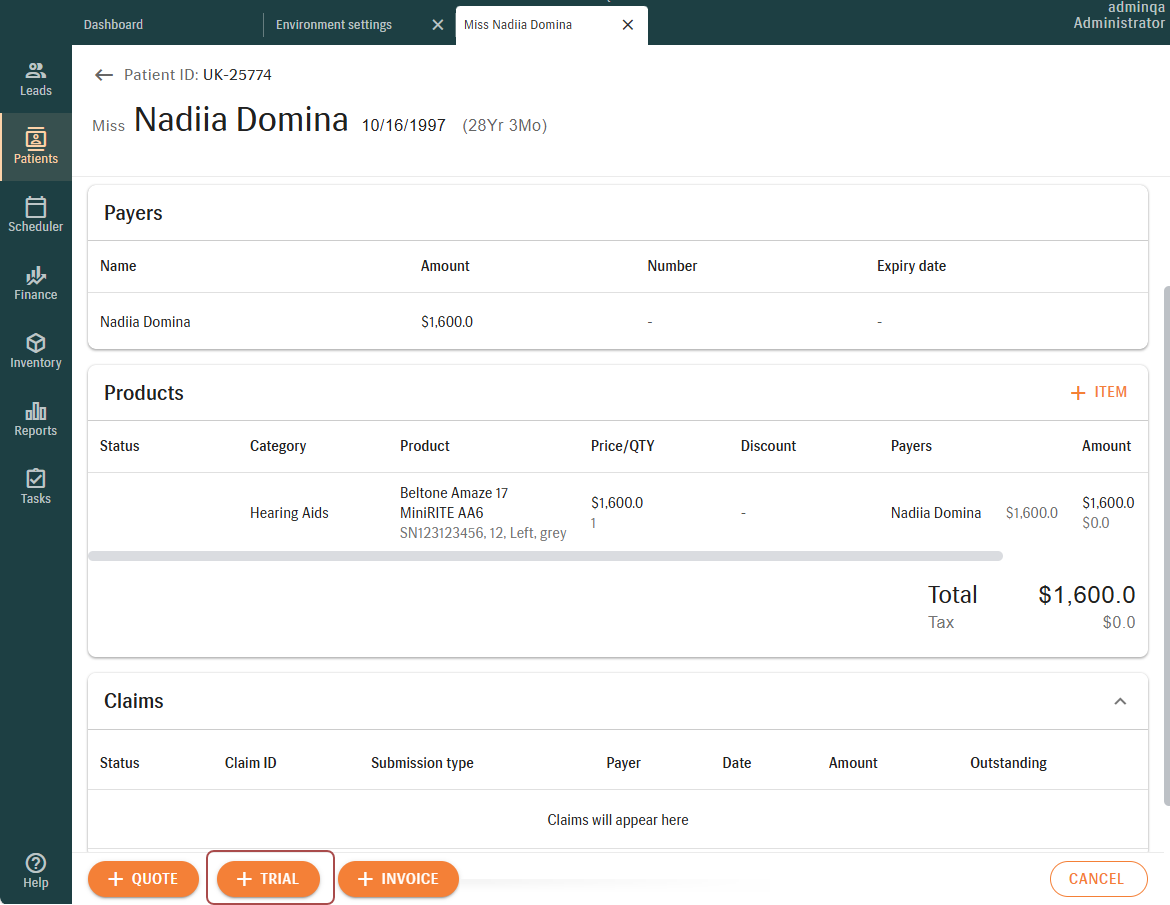Open the Reports chart icon
This screenshot has height=905, width=1170.
[36, 412]
